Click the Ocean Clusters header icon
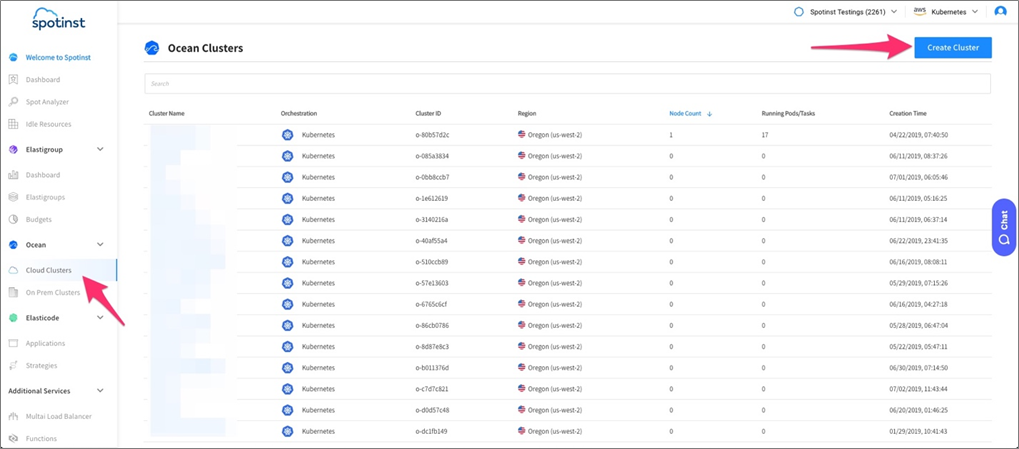Viewport: 1019px width, 449px height. pos(151,48)
